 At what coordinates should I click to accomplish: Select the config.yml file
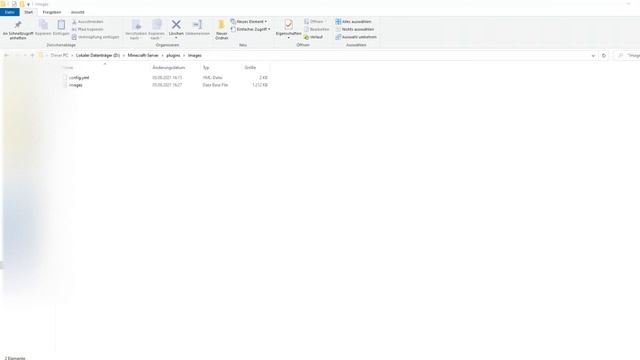[79, 78]
